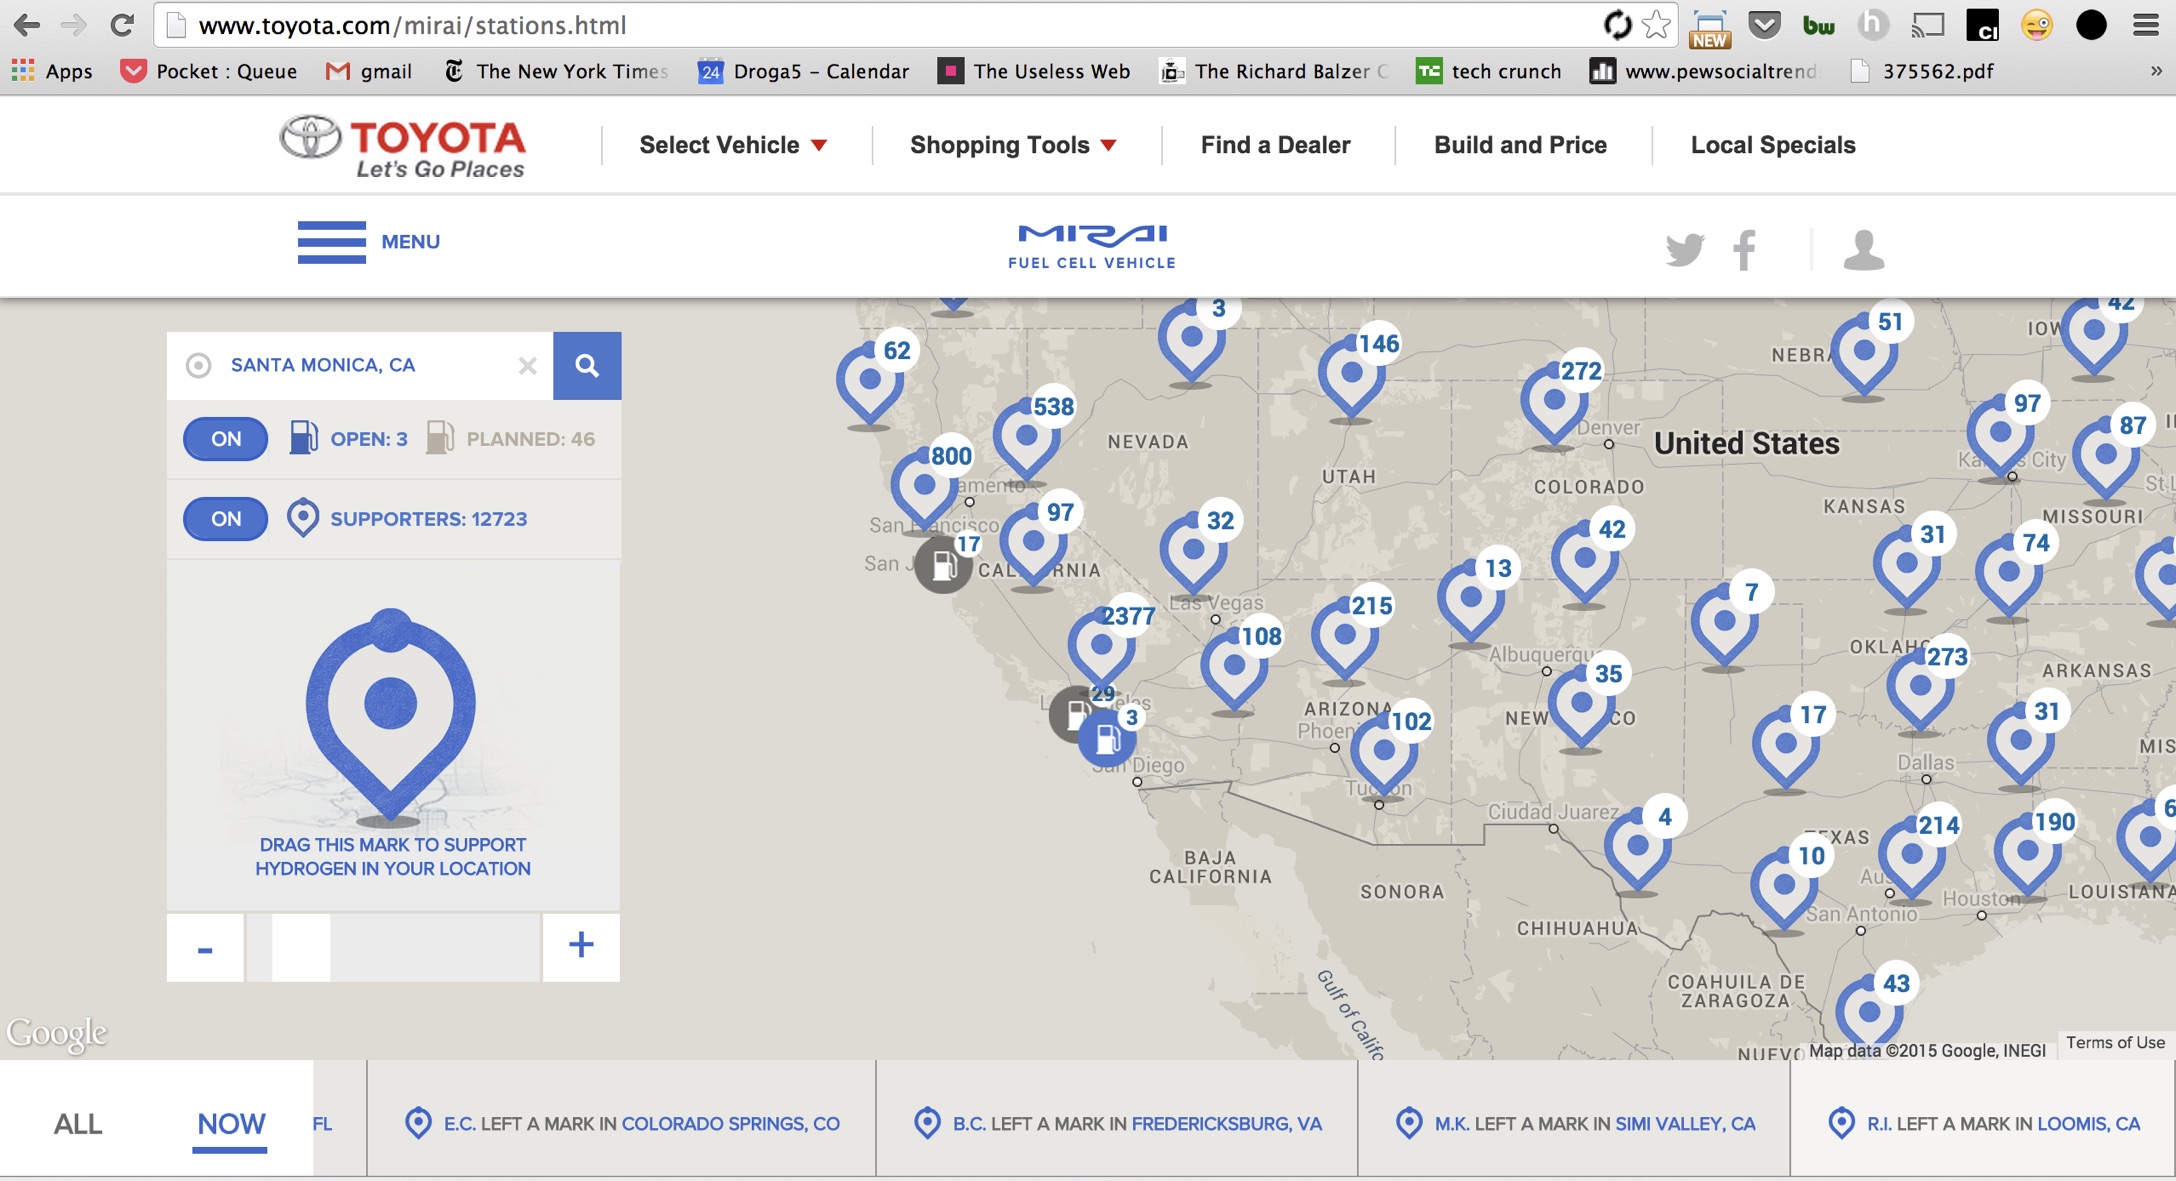
Task: Show more bookmarks with the chevron
Action: tap(2155, 71)
